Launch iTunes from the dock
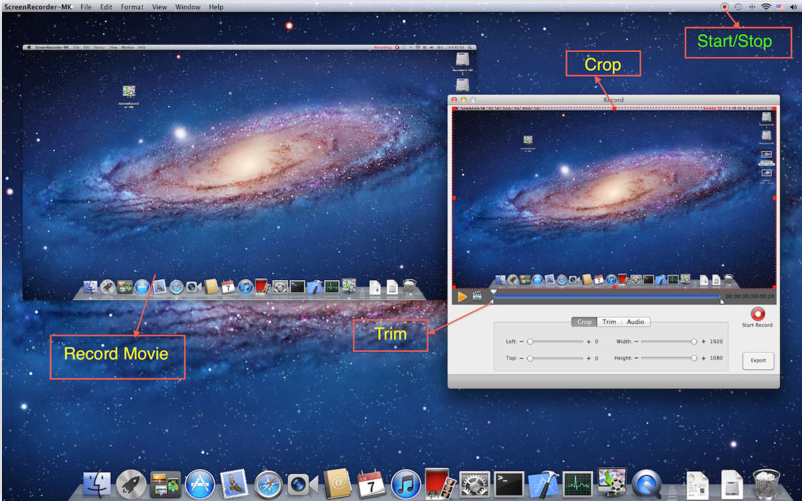The width and height of the screenshot is (802, 501). point(406,484)
